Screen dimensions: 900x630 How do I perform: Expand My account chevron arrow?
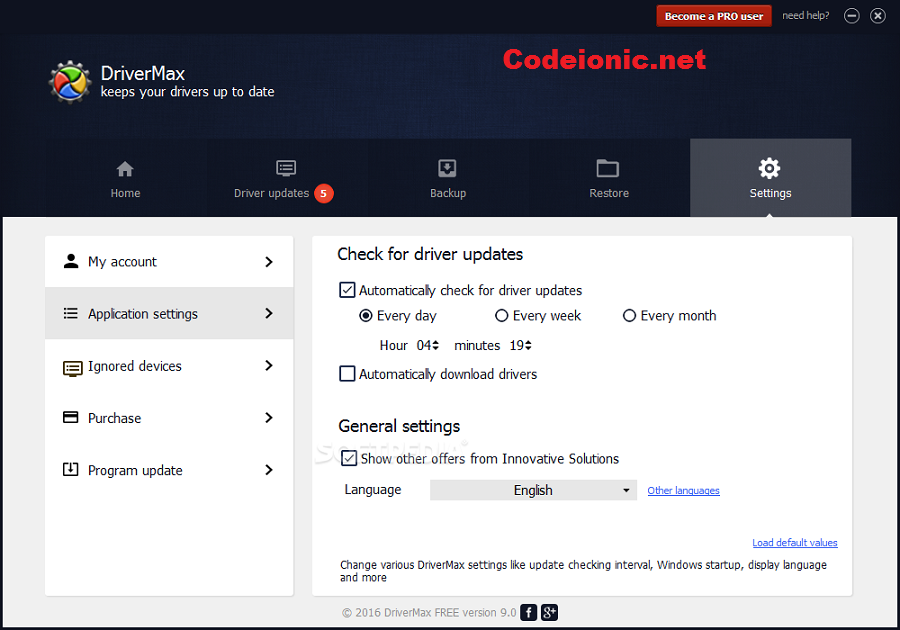[269, 262]
